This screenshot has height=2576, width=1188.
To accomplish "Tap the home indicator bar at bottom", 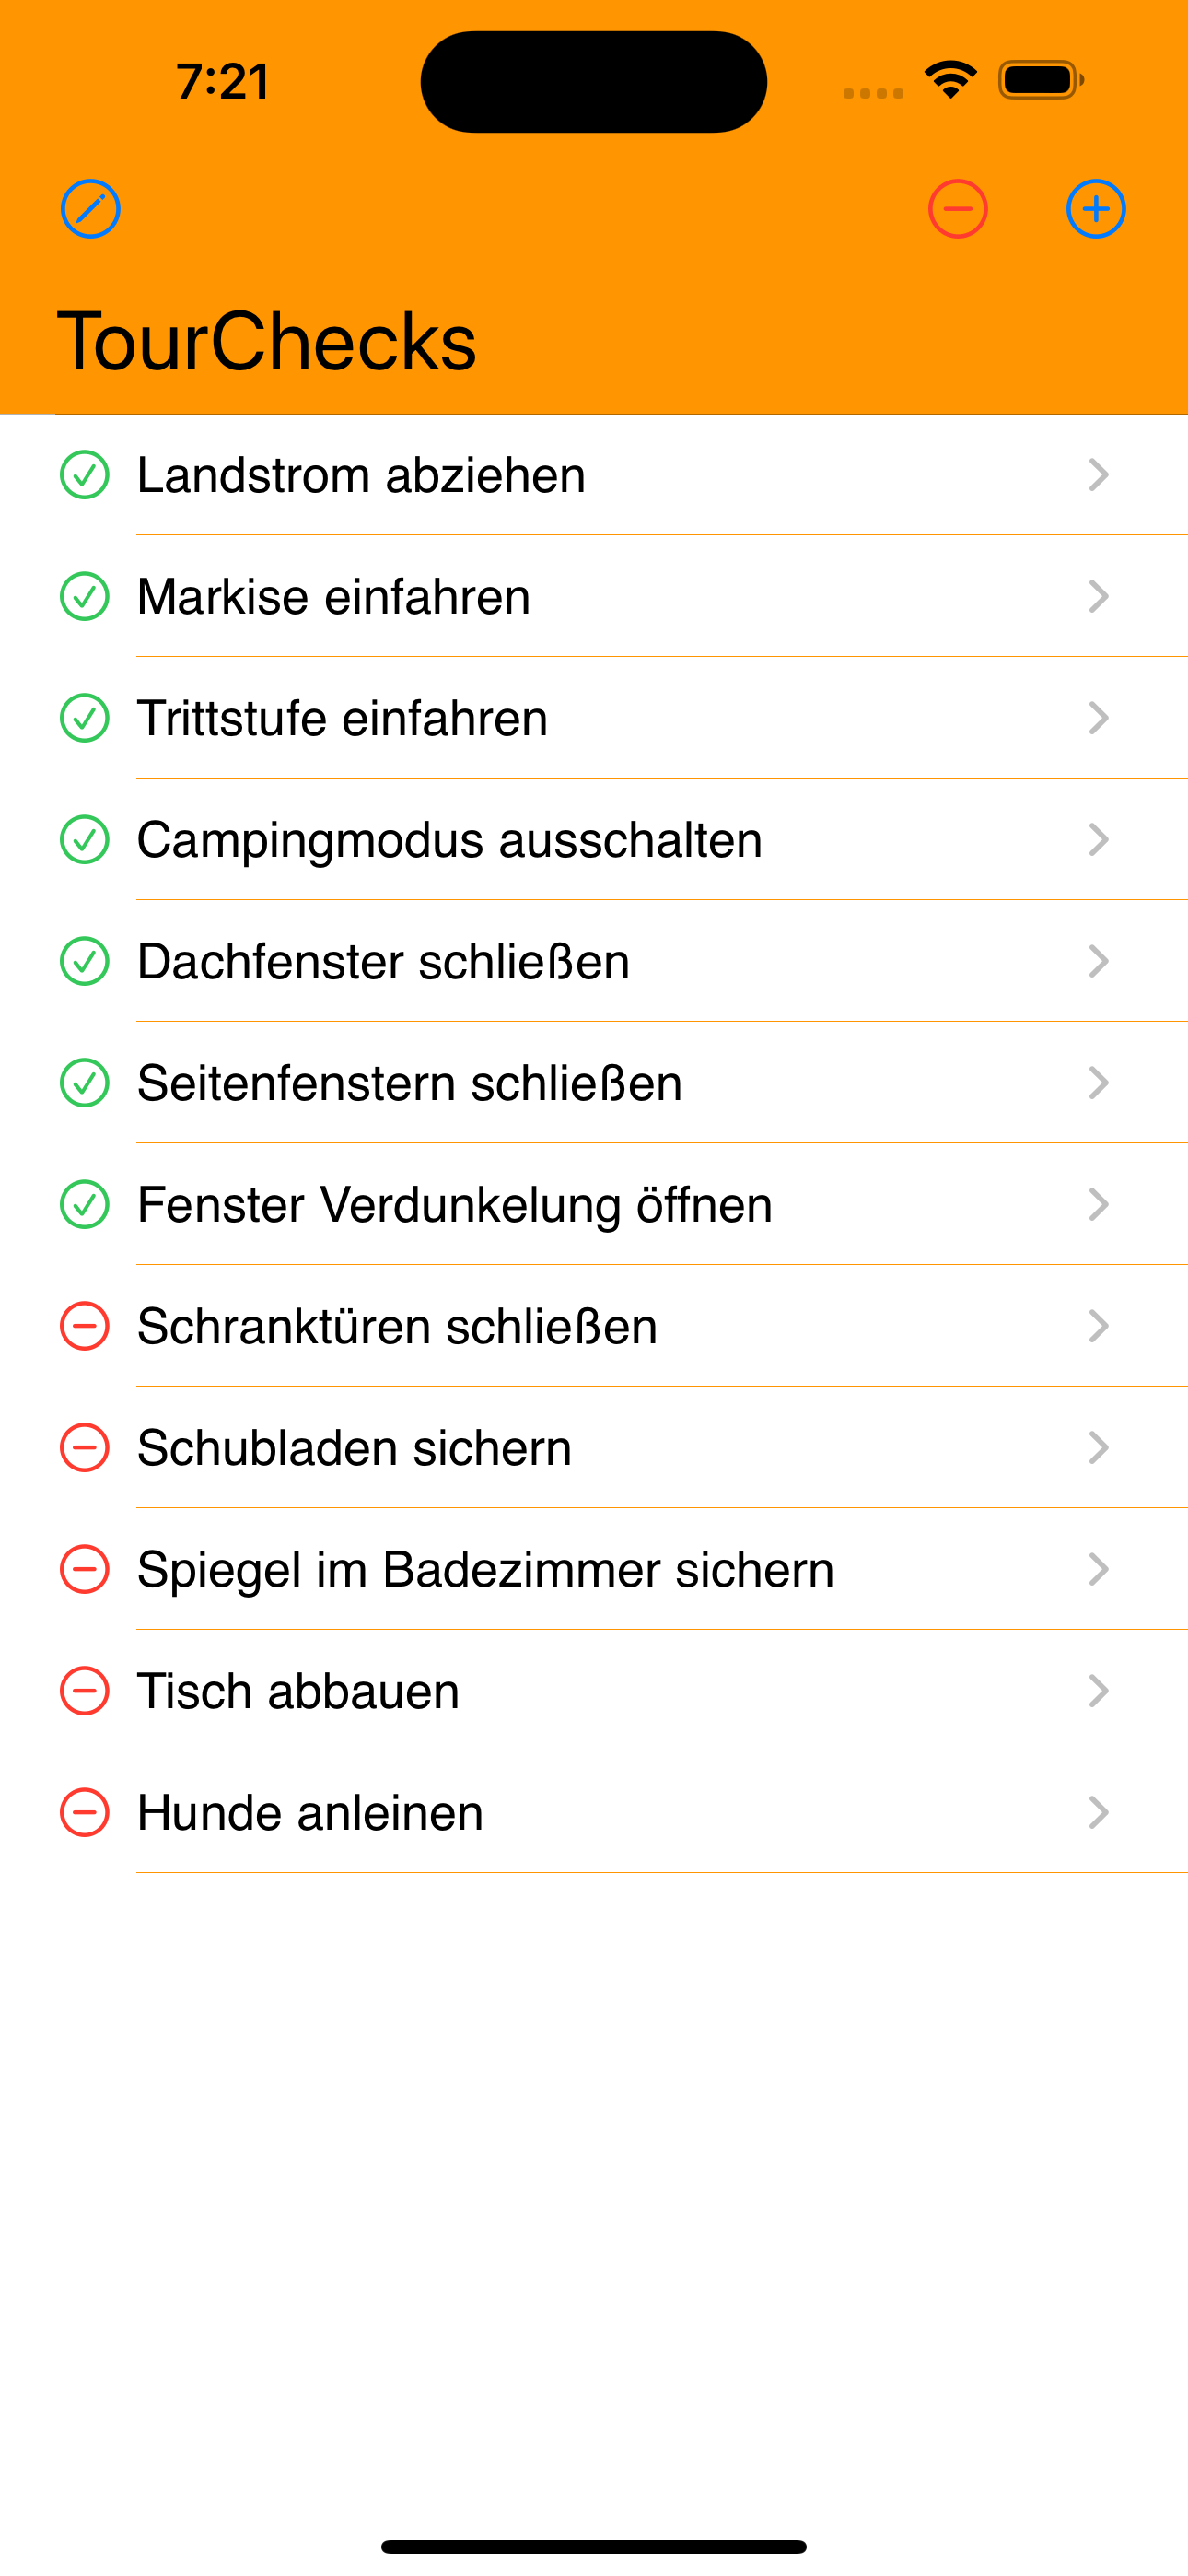I will tap(594, 2547).
